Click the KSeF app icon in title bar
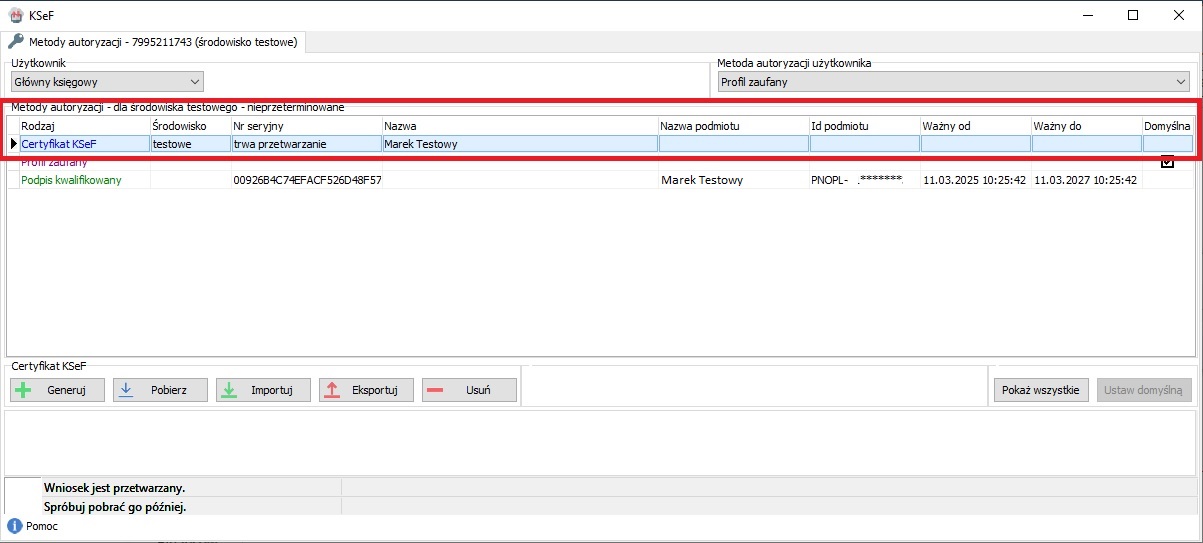The image size is (1203, 543). (x=15, y=14)
